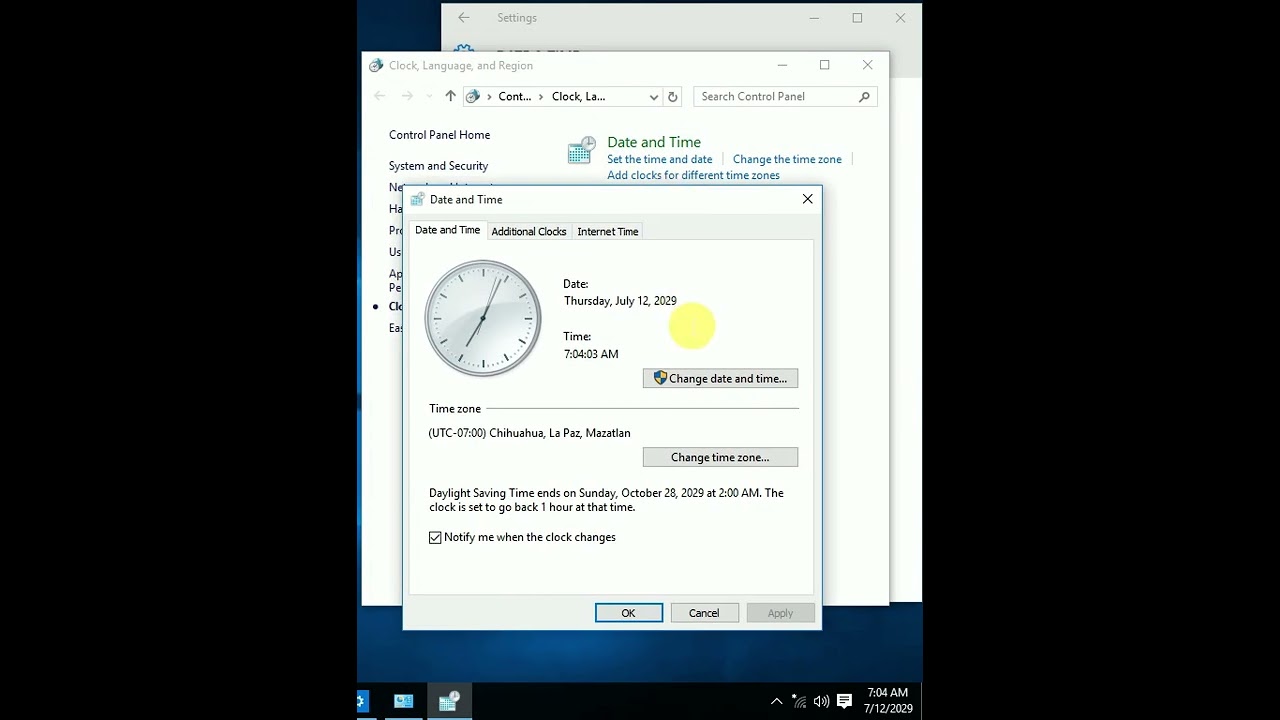This screenshot has width=1280, height=720.
Task: Click the Settings window back arrow
Action: 463,18
